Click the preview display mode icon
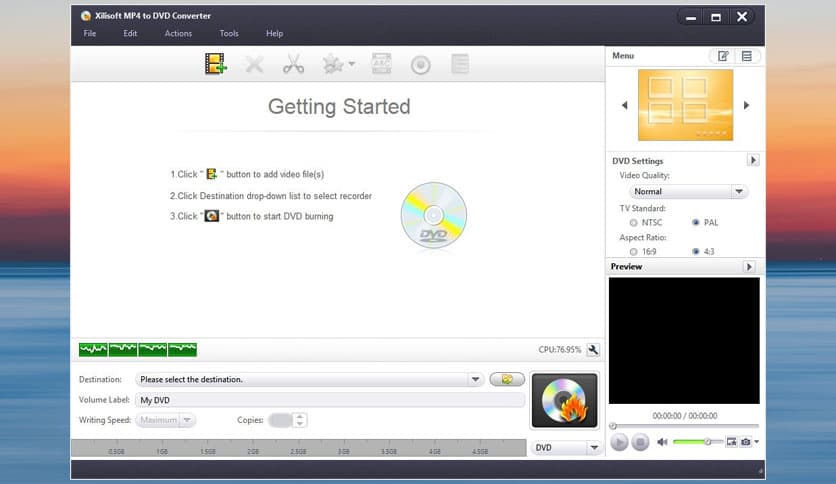 [732, 442]
